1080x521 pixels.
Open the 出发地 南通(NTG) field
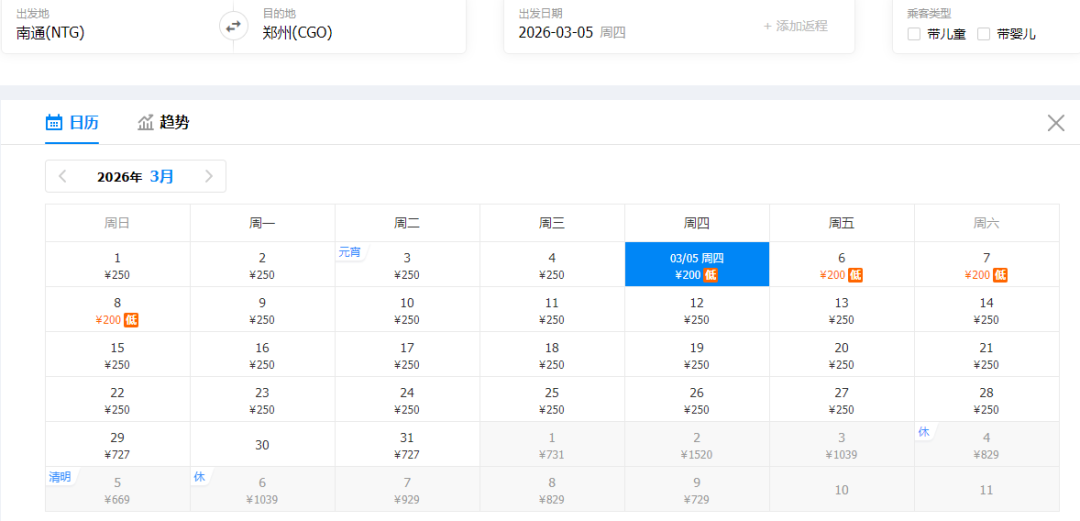pyautogui.click(x=100, y=32)
